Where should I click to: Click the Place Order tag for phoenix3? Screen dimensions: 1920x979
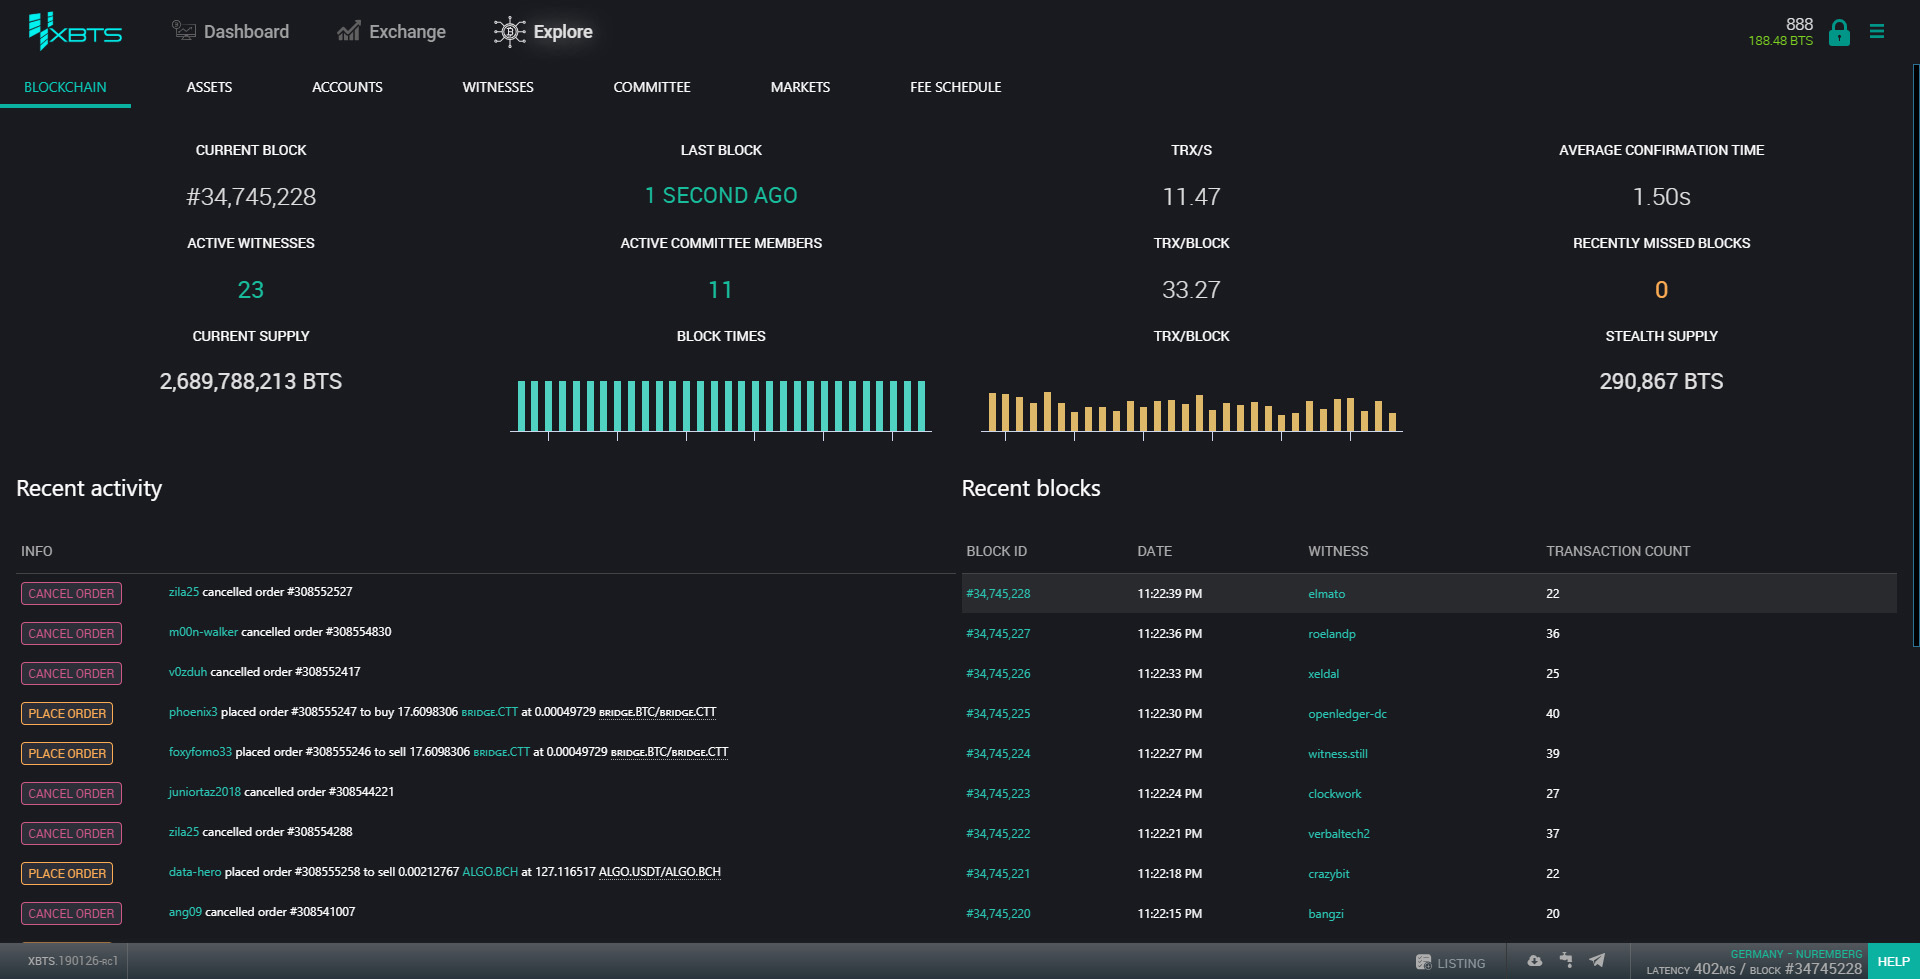coord(67,713)
